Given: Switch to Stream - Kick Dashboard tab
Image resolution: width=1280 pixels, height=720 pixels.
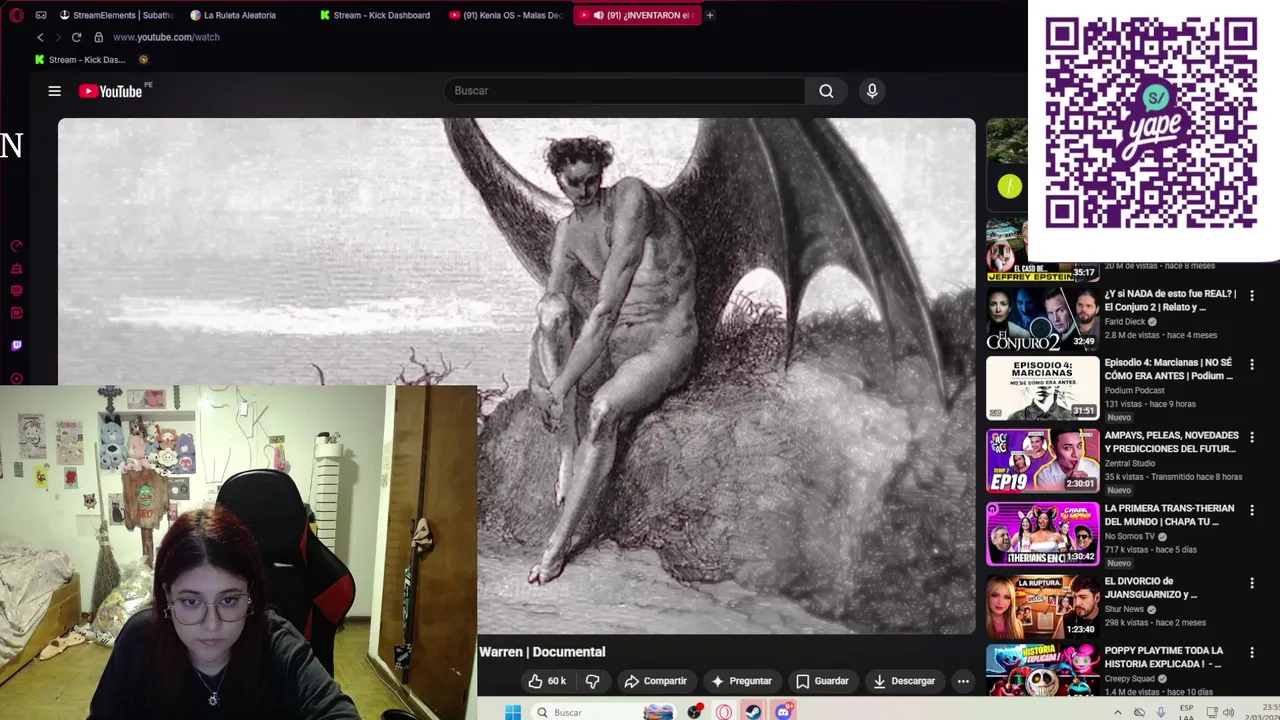Looking at the screenshot, I should (x=375, y=15).
